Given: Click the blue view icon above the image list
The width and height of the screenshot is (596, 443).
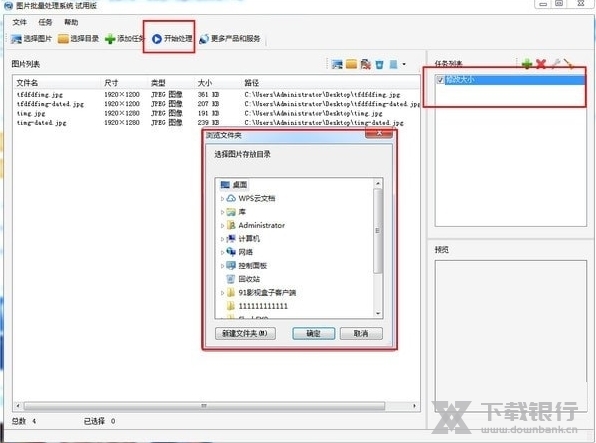Looking at the screenshot, I should pos(393,64).
